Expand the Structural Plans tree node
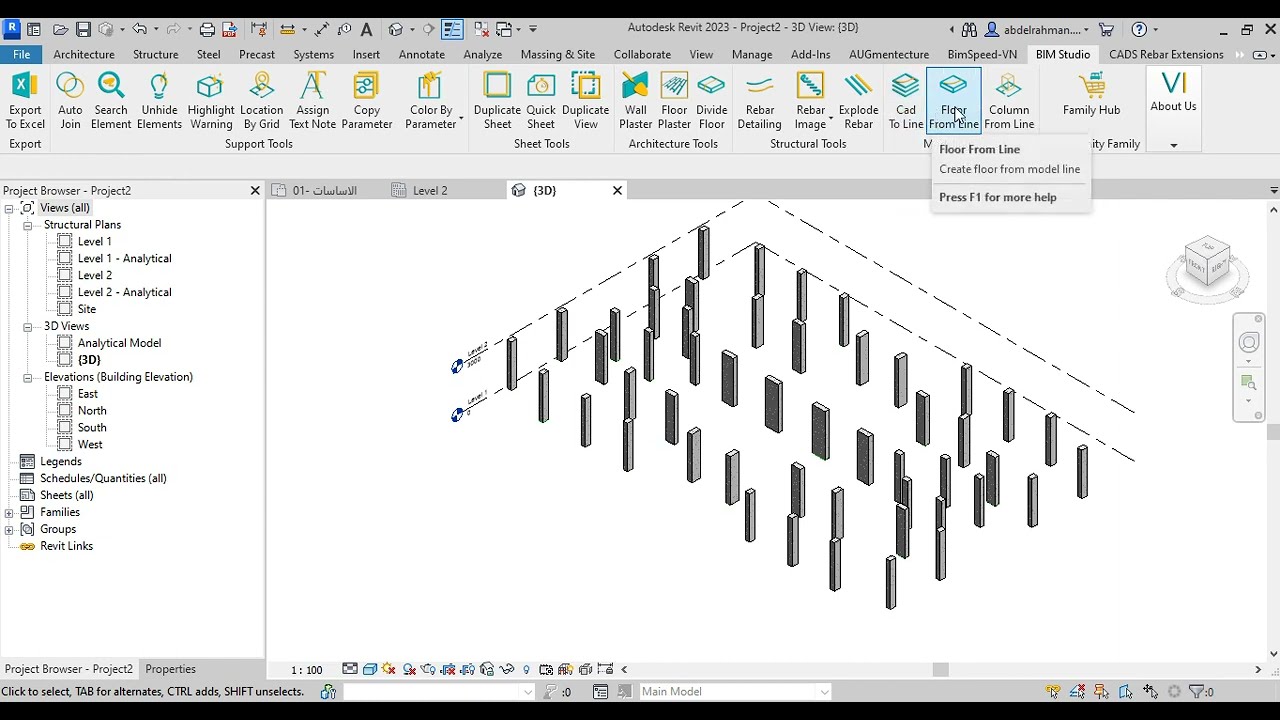This screenshot has width=1280, height=720. pyautogui.click(x=28, y=224)
